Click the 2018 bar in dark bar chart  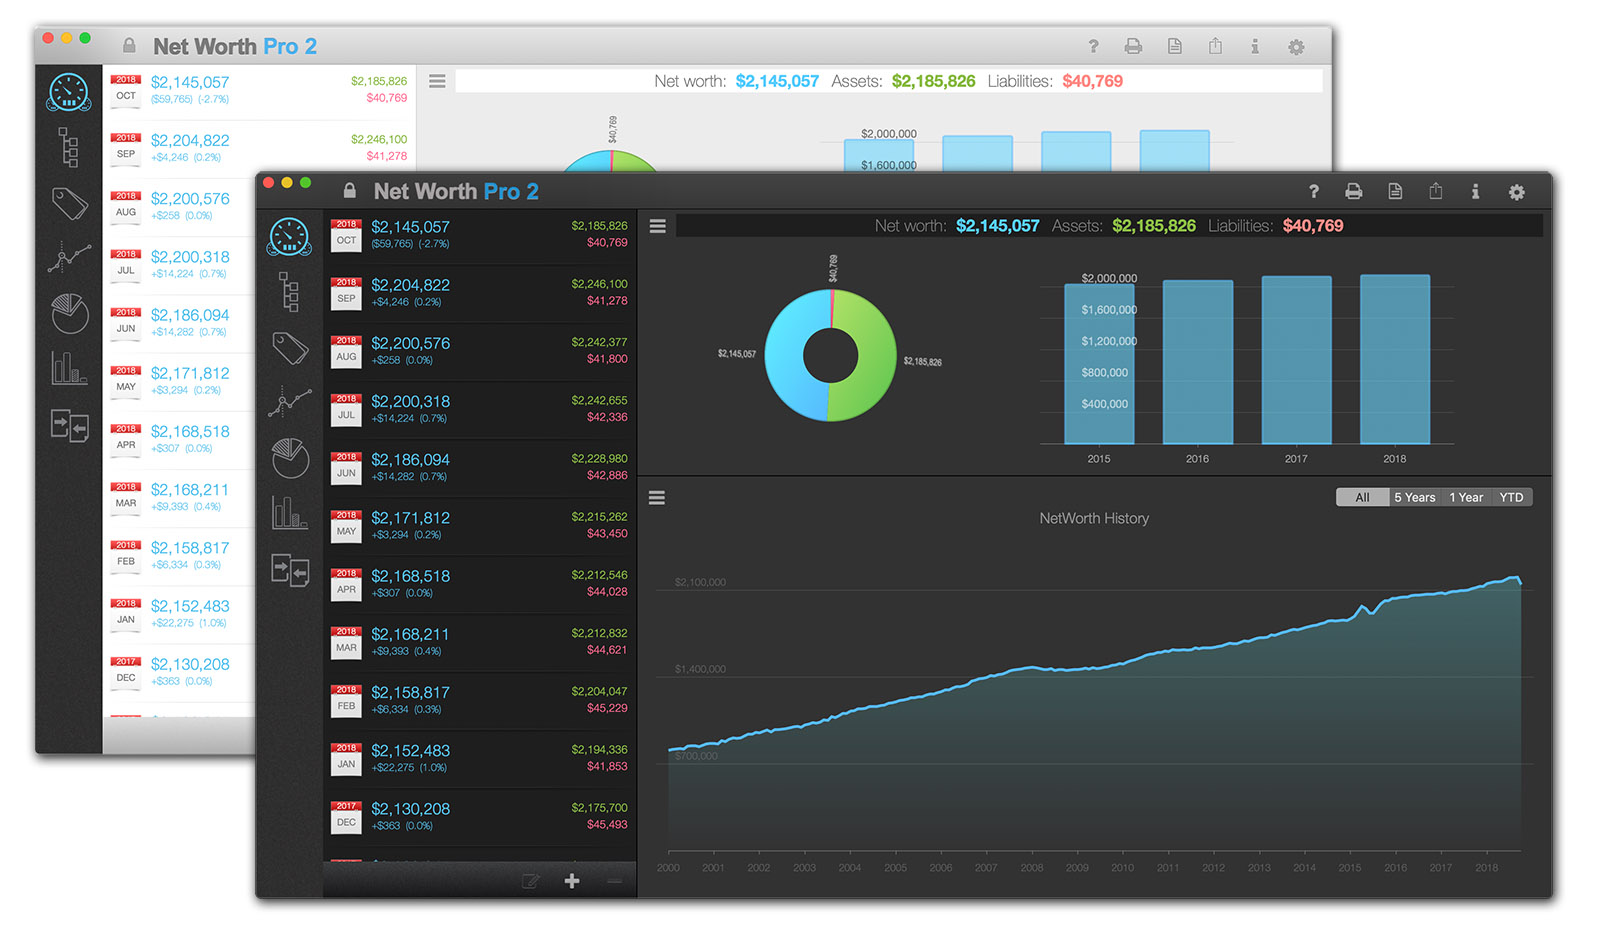point(1395,359)
